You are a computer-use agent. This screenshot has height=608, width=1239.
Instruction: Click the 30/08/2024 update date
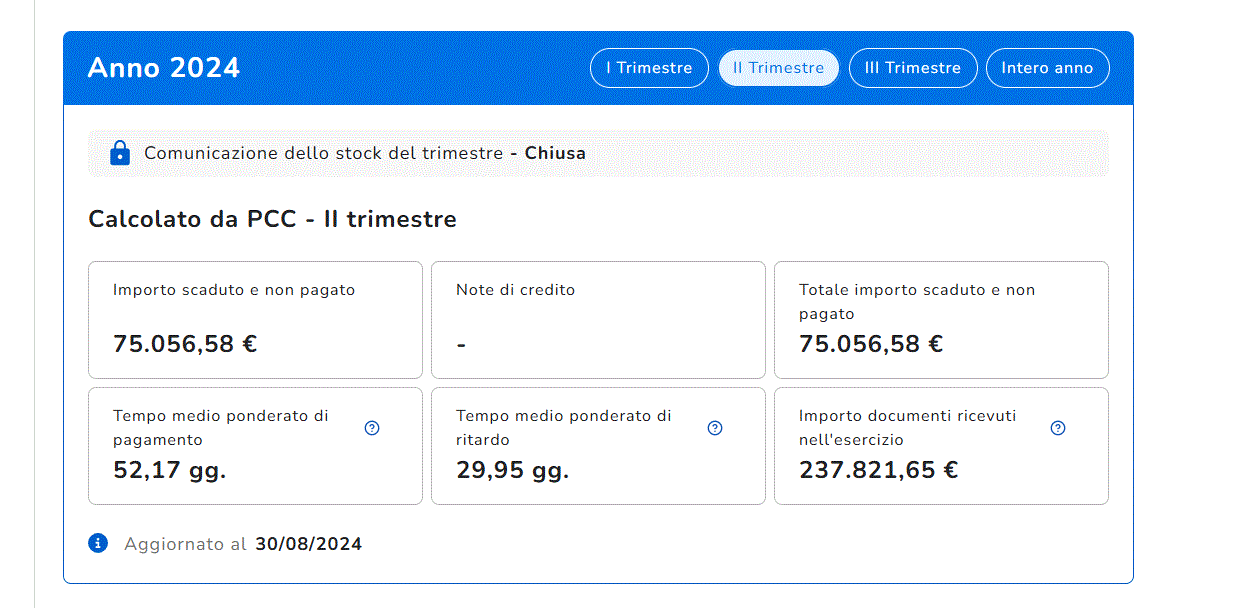pos(308,544)
